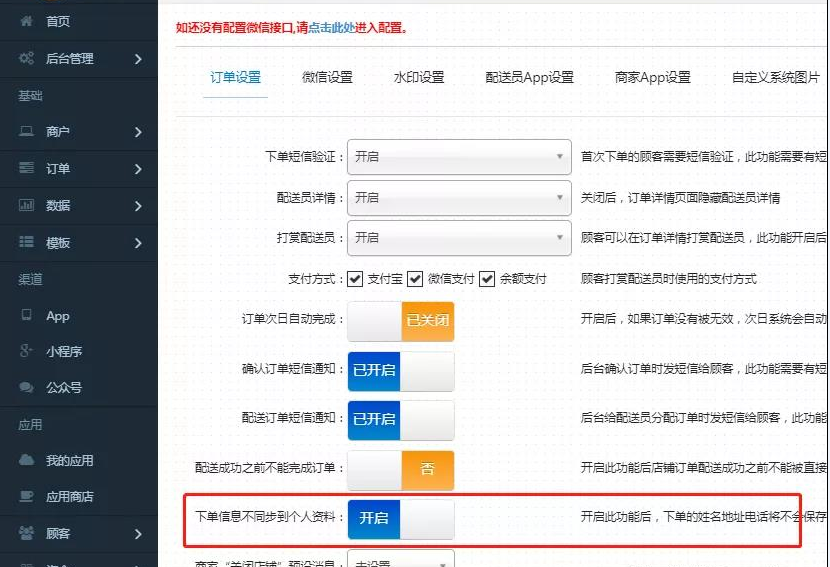Click the home icon beside 首页
This screenshot has height=567, width=830.
coord(26,21)
